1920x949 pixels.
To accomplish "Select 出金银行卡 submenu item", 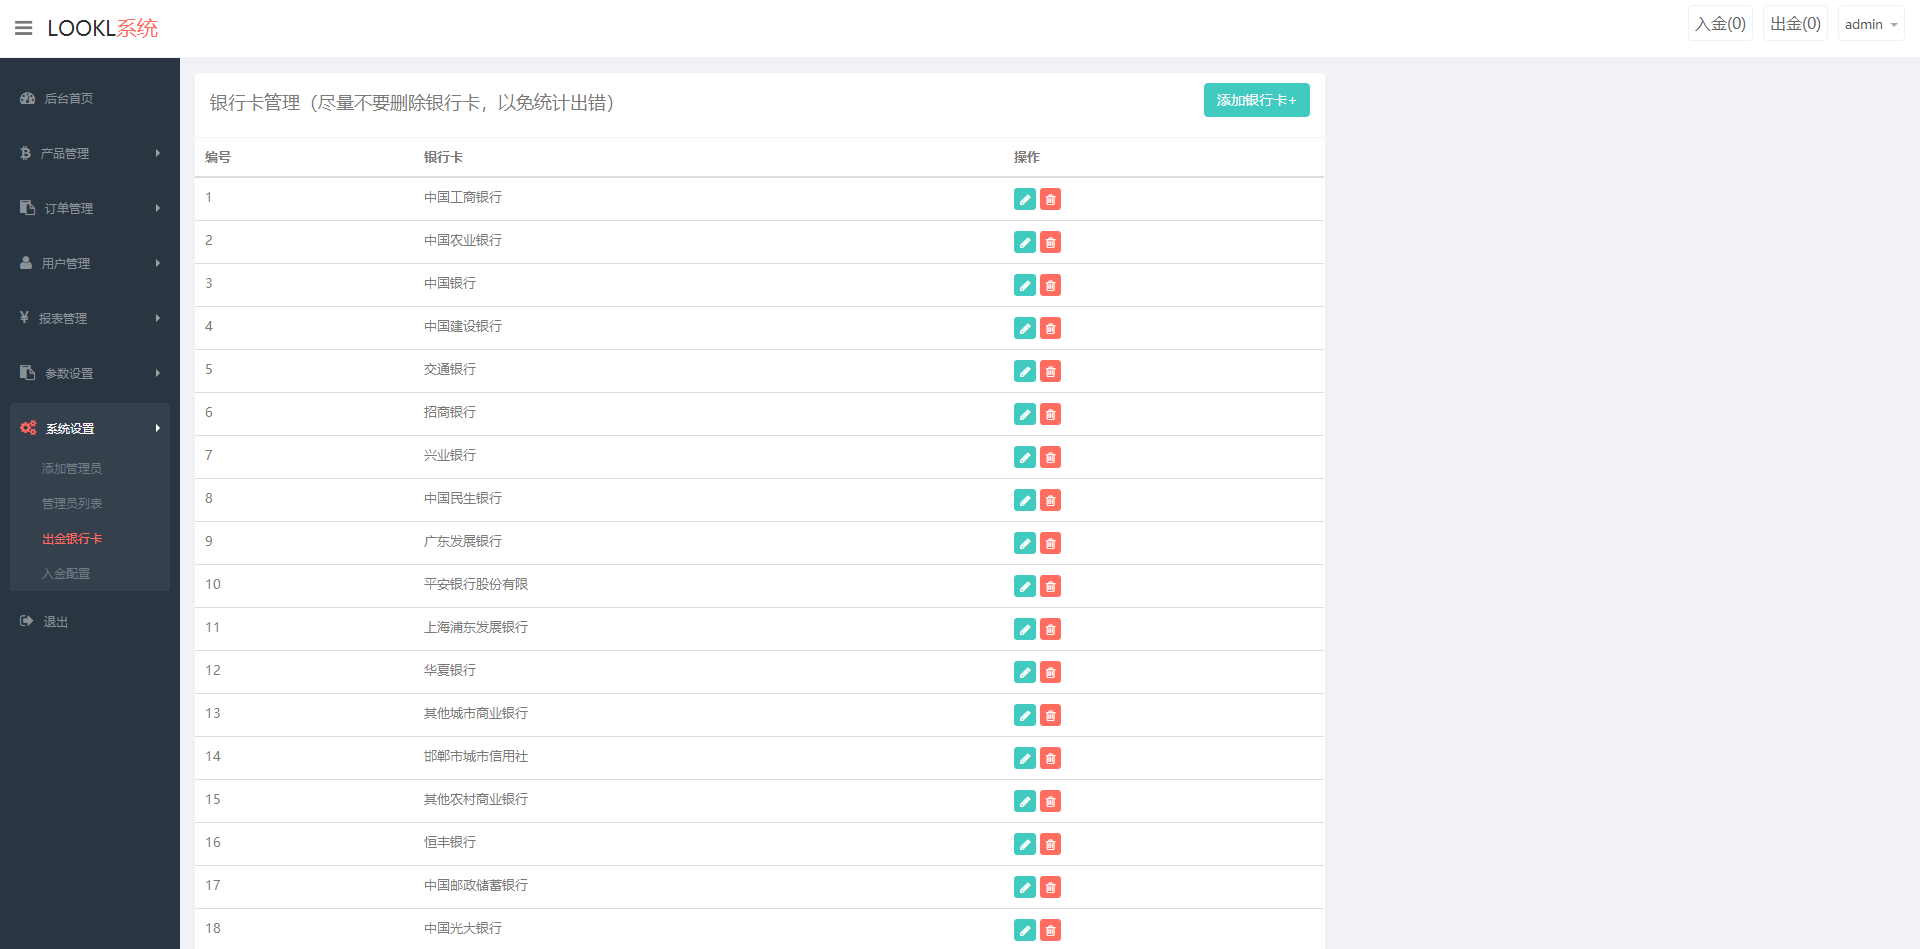I will point(72,538).
